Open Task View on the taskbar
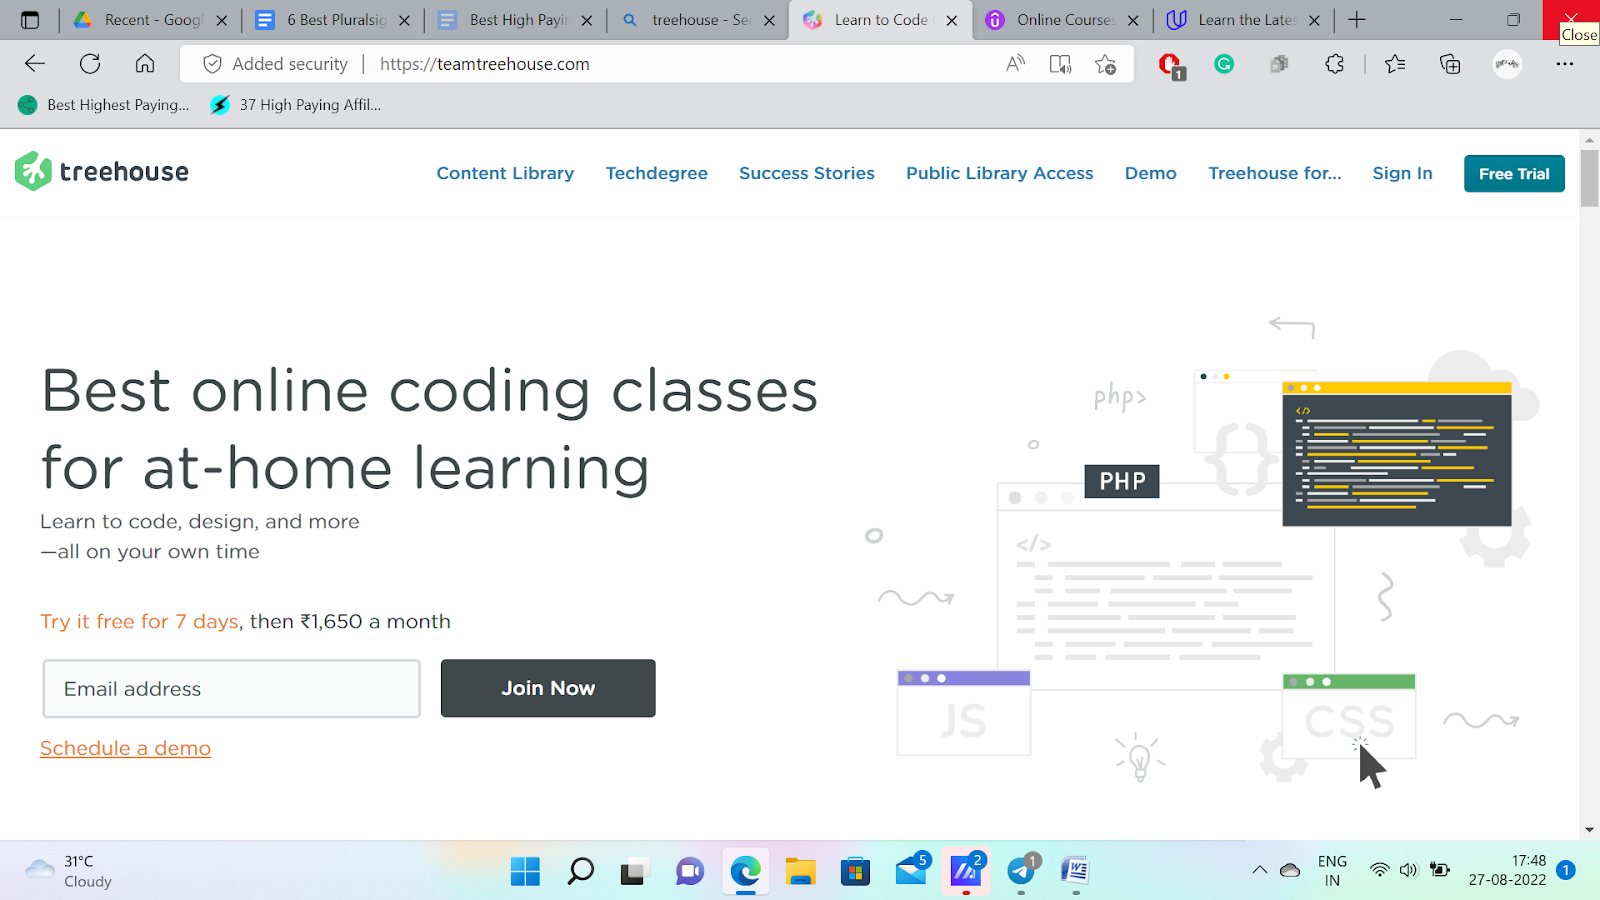 634,872
